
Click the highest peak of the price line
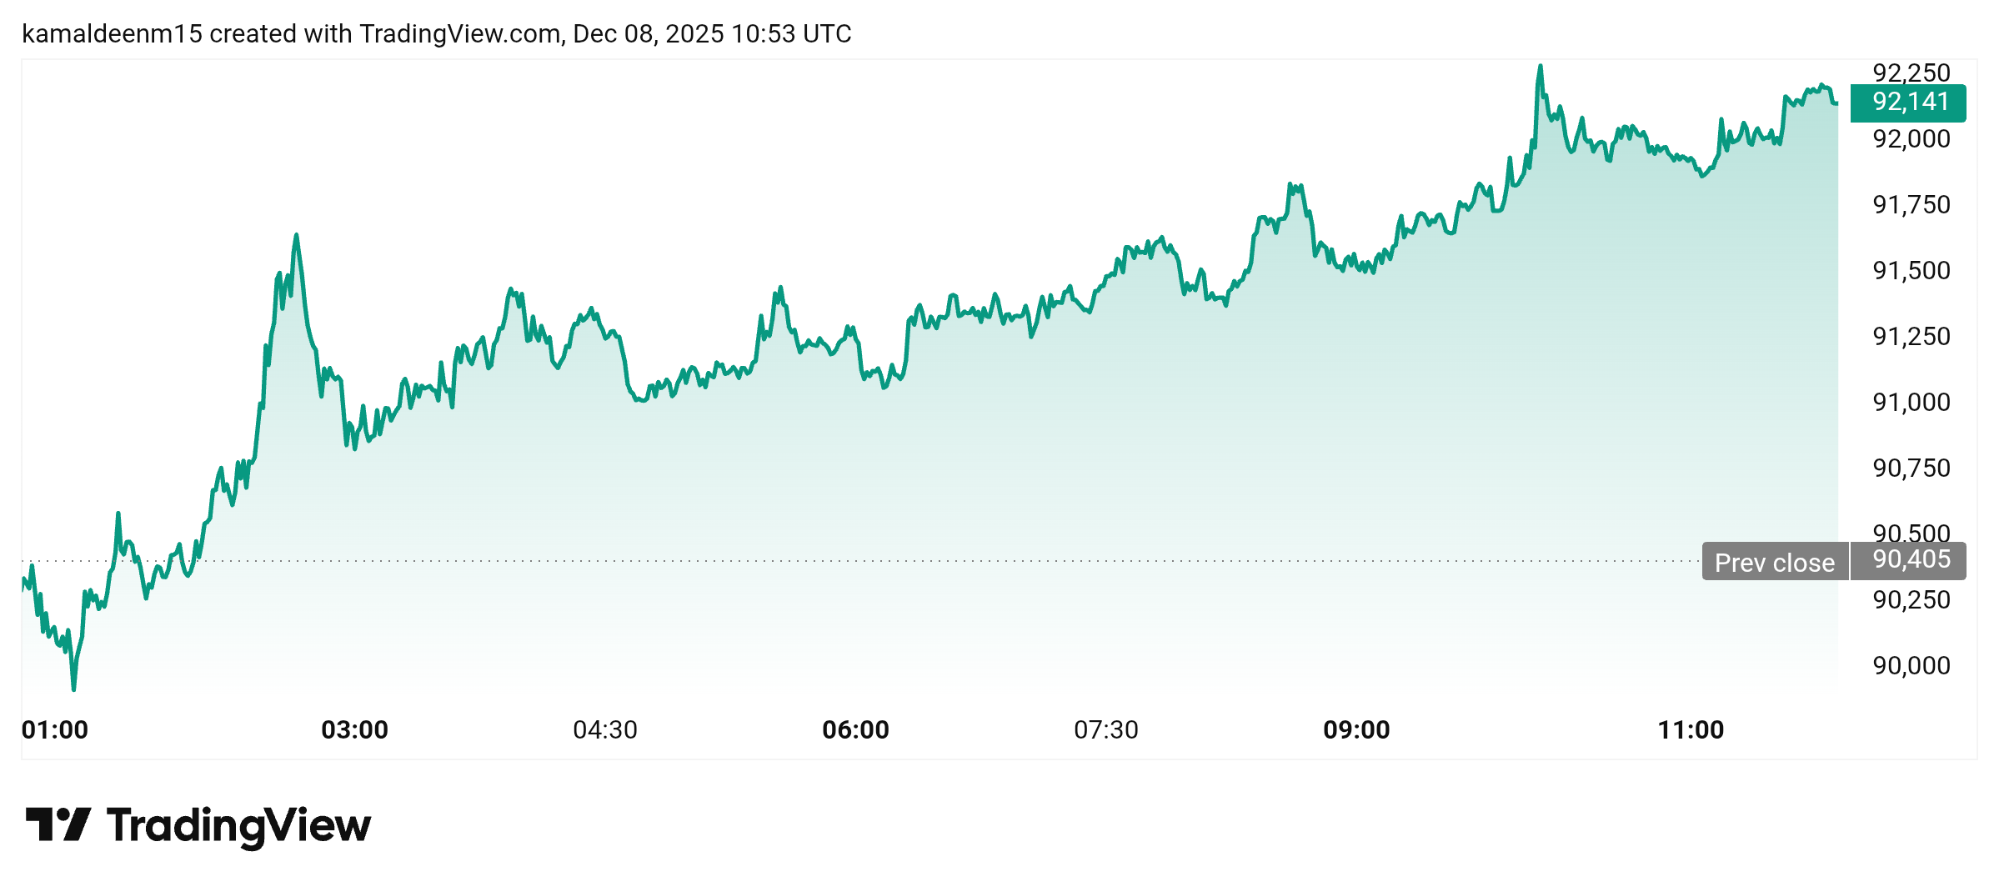click(1540, 67)
